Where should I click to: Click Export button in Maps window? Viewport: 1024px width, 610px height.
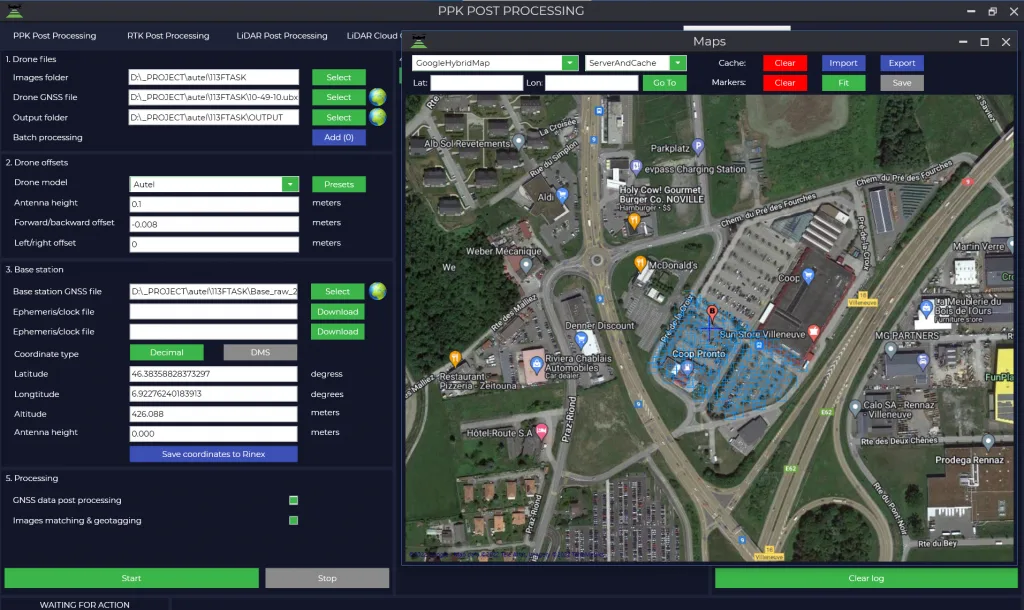[901, 63]
